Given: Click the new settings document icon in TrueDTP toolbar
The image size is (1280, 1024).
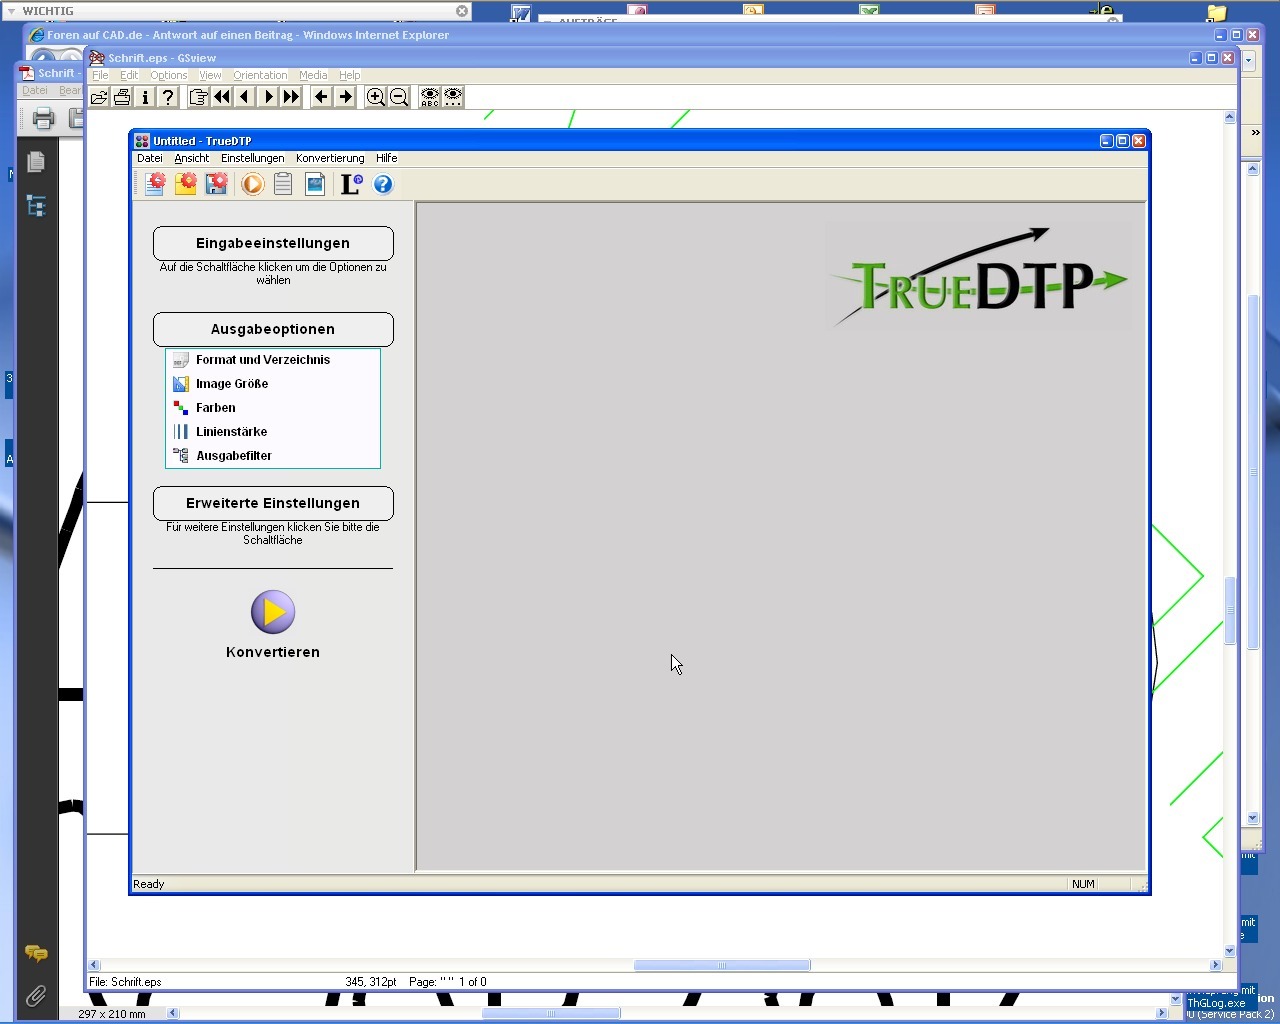Looking at the screenshot, I should tap(155, 184).
